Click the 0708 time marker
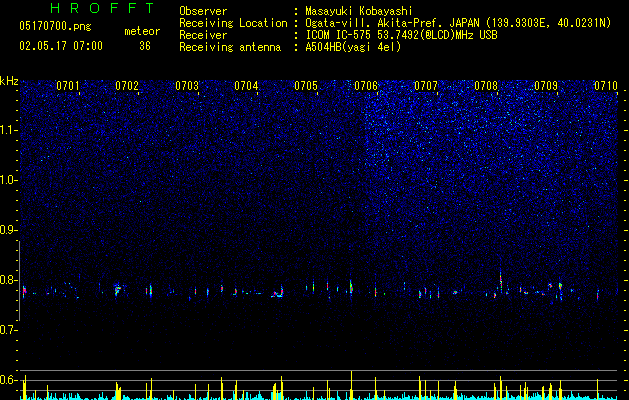This screenshot has height=400, width=629. [486, 86]
